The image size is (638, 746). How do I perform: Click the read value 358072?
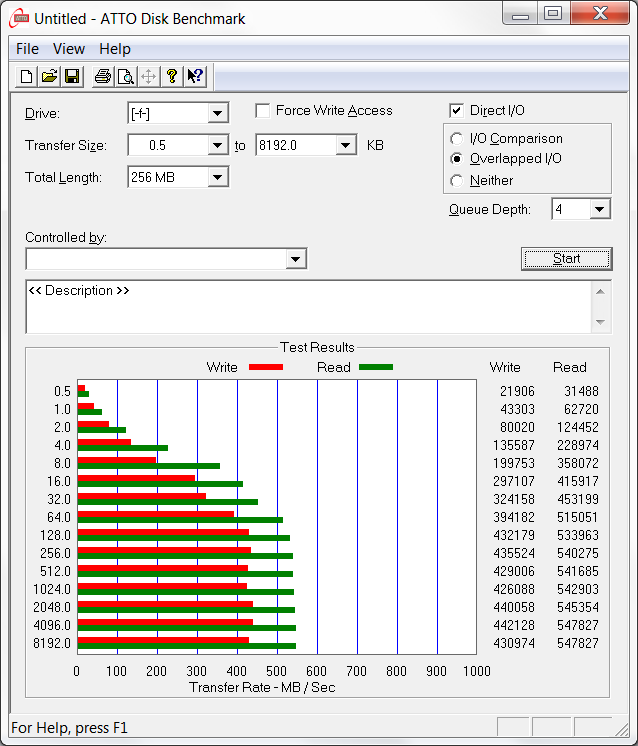click(x=578, y=463)
